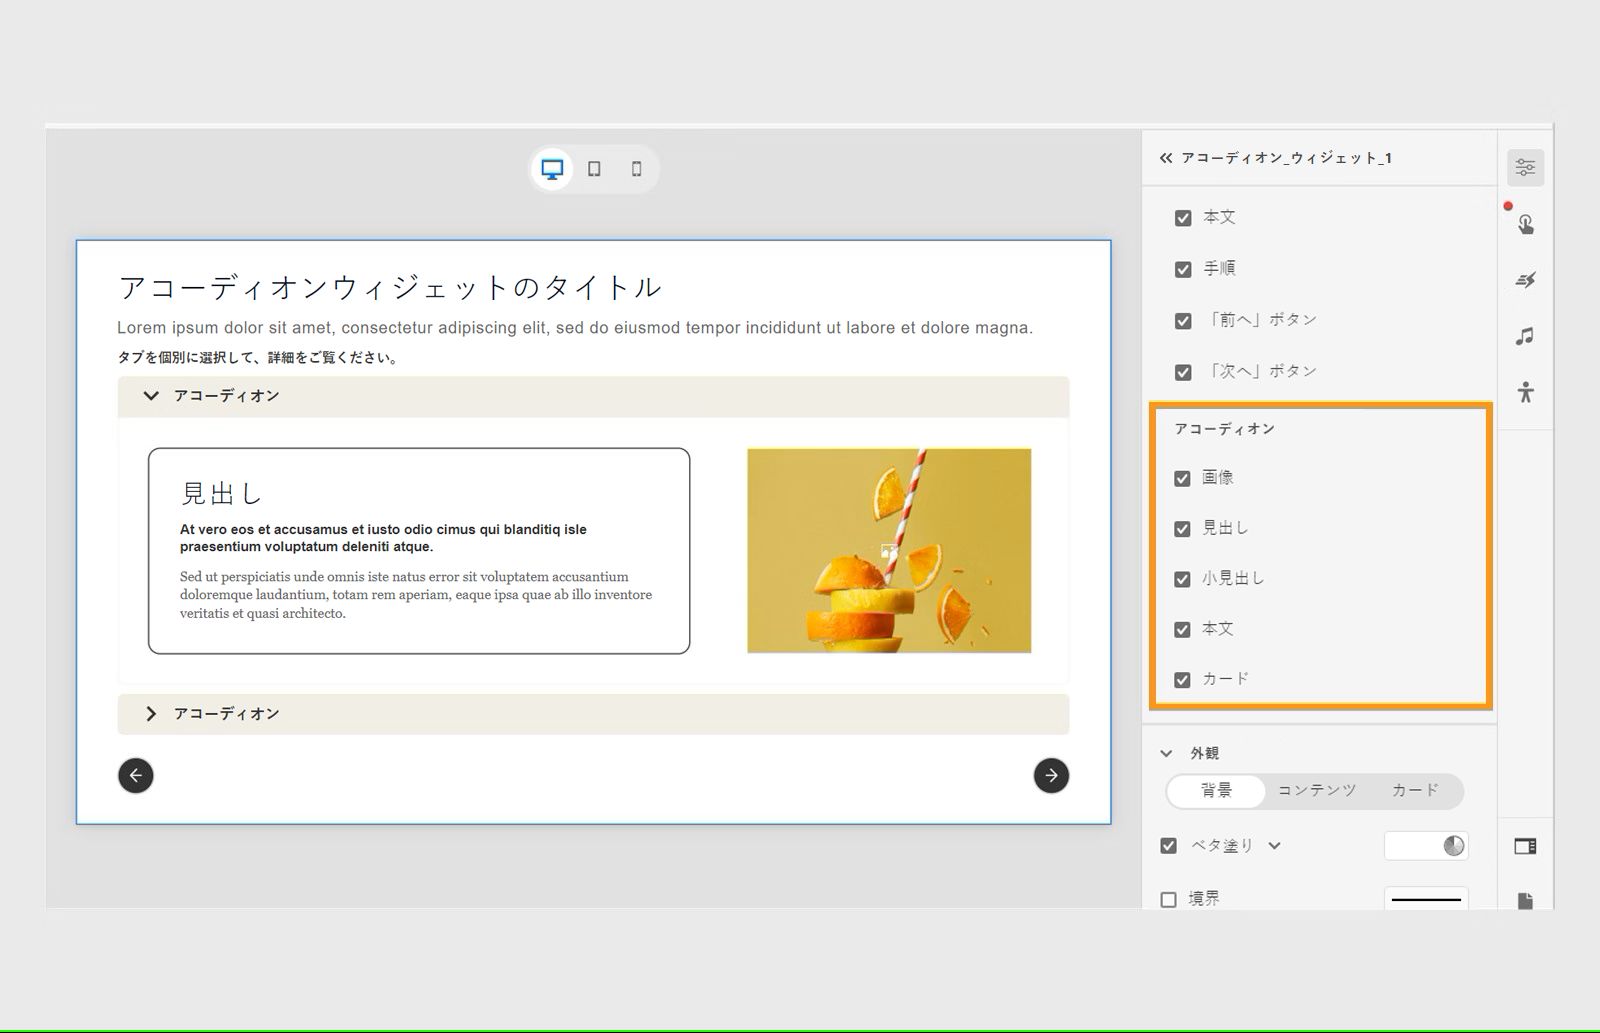Image resolution: width=1600 pixels, height=1033 pixels.
Task: Go to previous slide with left arrow
Action: pos(136,775)
